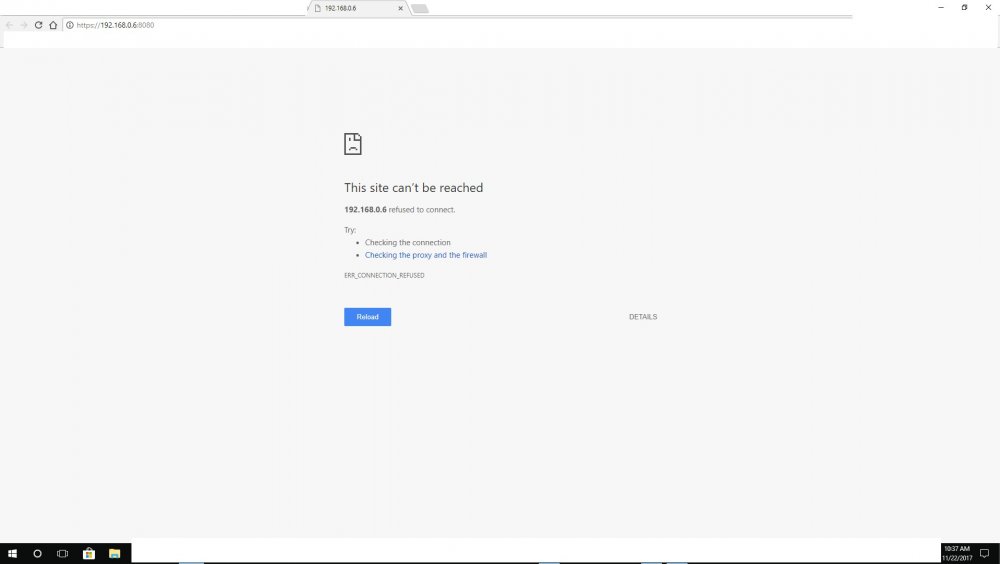Restore down the browser window
1000x564 pixels.
964,8
